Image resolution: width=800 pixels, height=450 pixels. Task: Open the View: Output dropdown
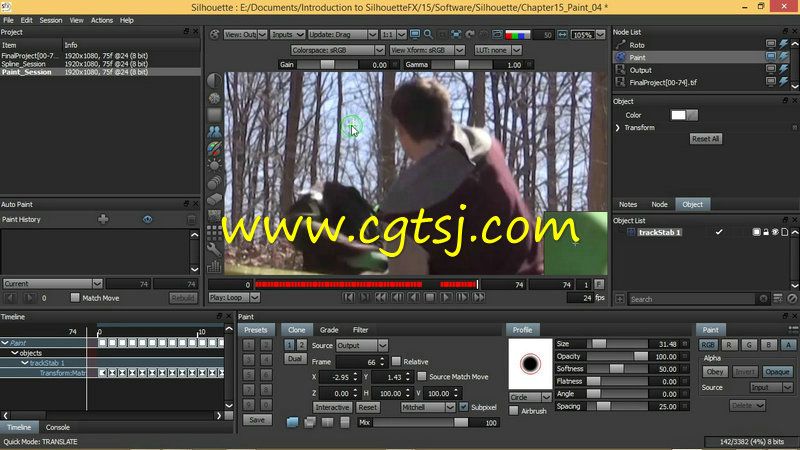click(245, 35)
